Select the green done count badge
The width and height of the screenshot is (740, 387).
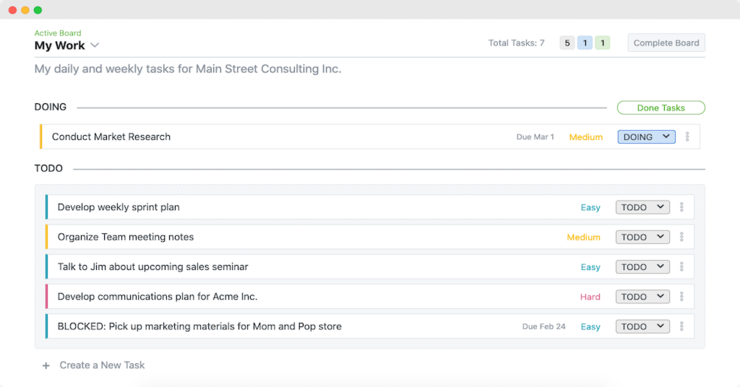pos(602,43)
